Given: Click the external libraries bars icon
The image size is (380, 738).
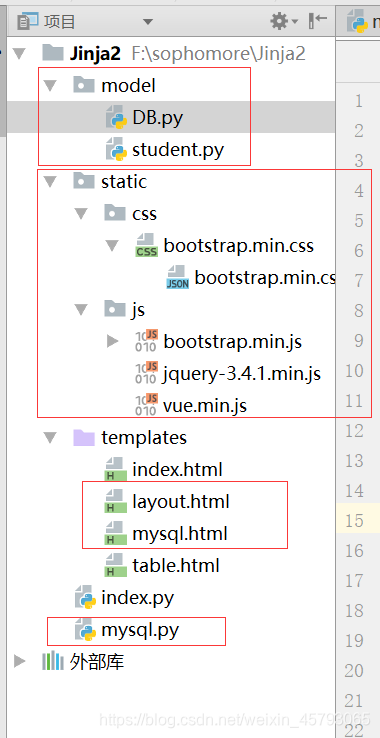Looking at the screenshot, I should (x=53, y=662).
